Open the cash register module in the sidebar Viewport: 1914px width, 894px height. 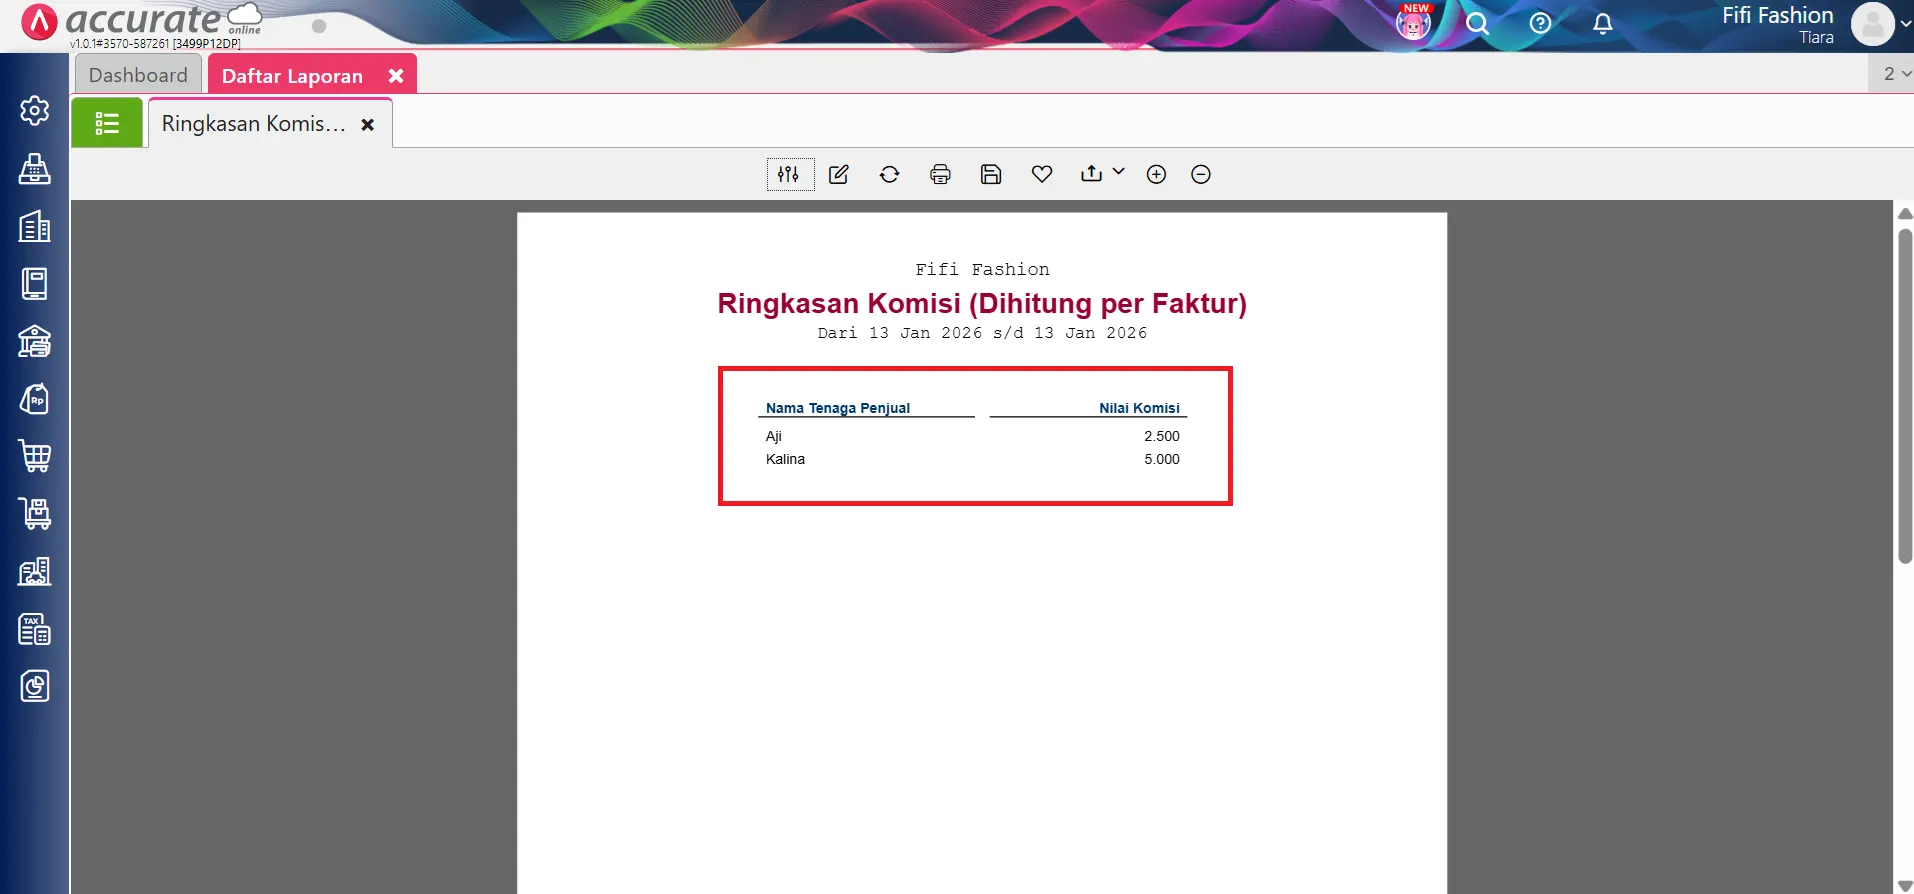click(x=35, y=168)
